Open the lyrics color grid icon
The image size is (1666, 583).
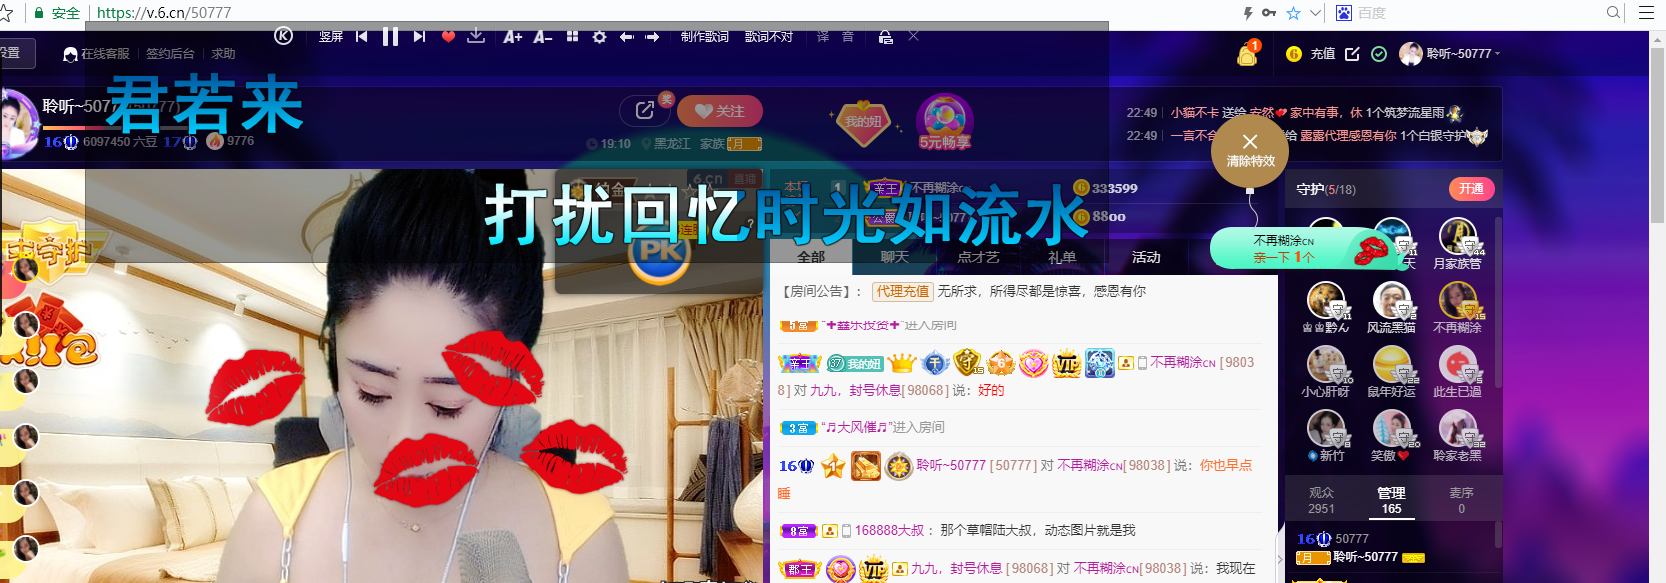572,37
